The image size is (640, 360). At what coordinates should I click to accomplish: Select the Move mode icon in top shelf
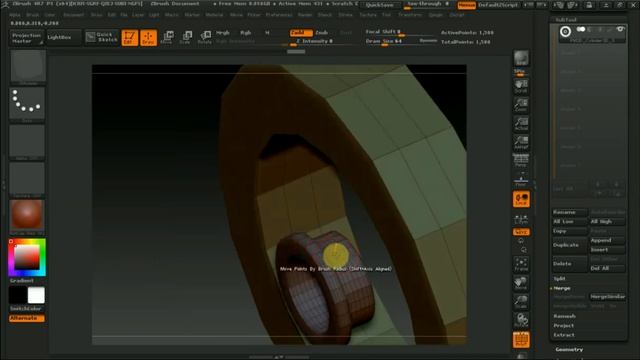[x=167, y=38]
